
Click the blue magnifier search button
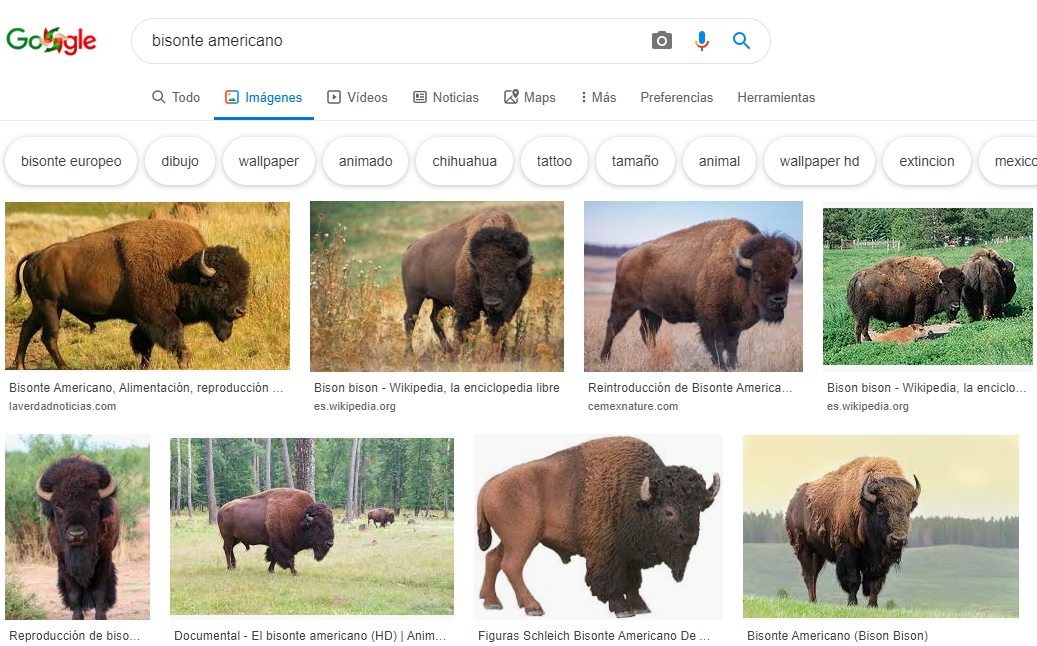point(741,41)
